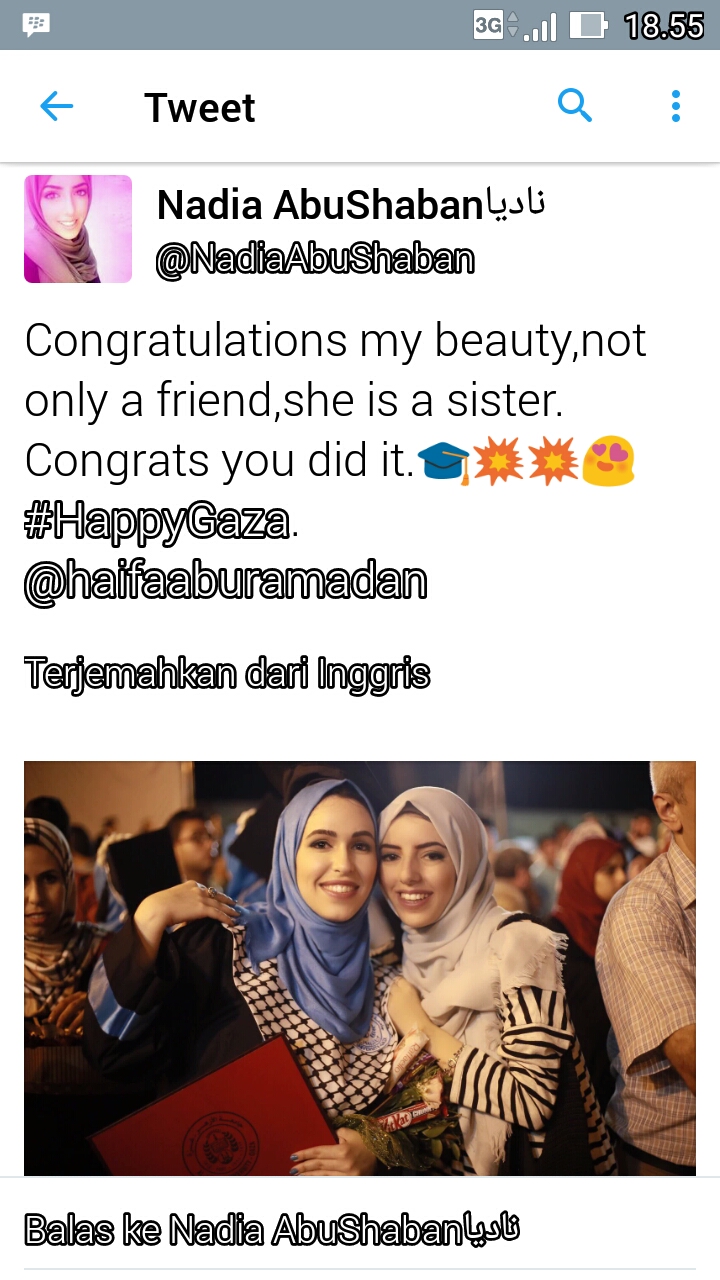Open the search magnifier icon
720x1280 pixels.
point(575,105)
